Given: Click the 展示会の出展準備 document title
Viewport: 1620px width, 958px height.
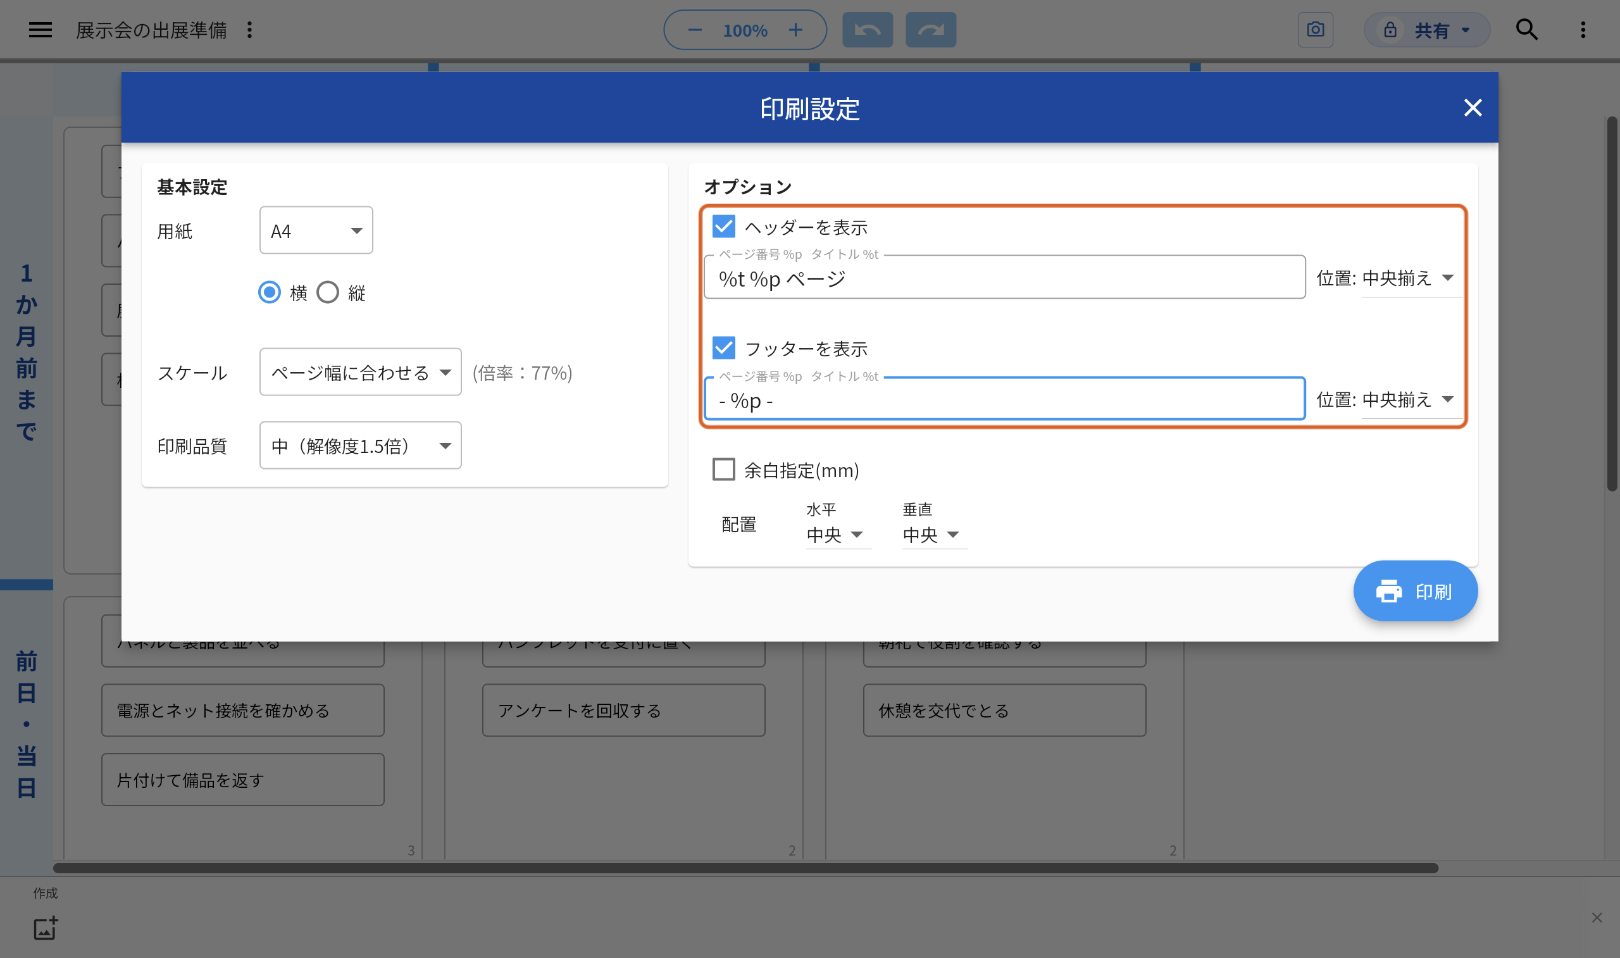Looking at the screenshot, I should click(x=152, y=30).
